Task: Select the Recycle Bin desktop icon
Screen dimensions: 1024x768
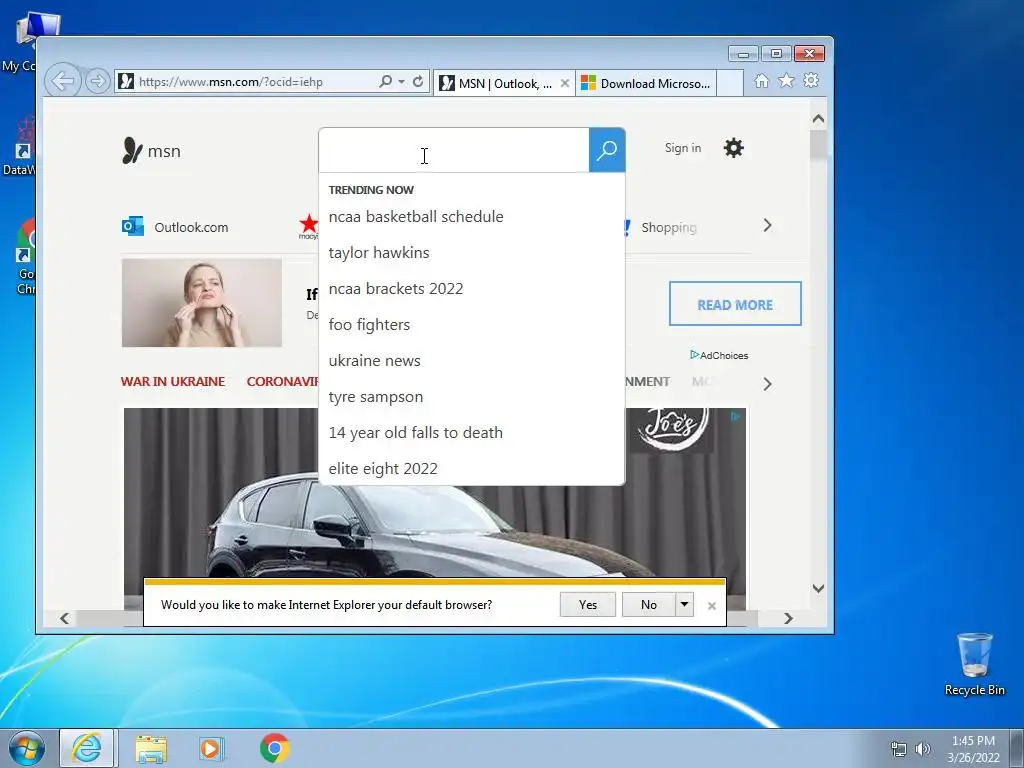Action: (x=974, y=665)
